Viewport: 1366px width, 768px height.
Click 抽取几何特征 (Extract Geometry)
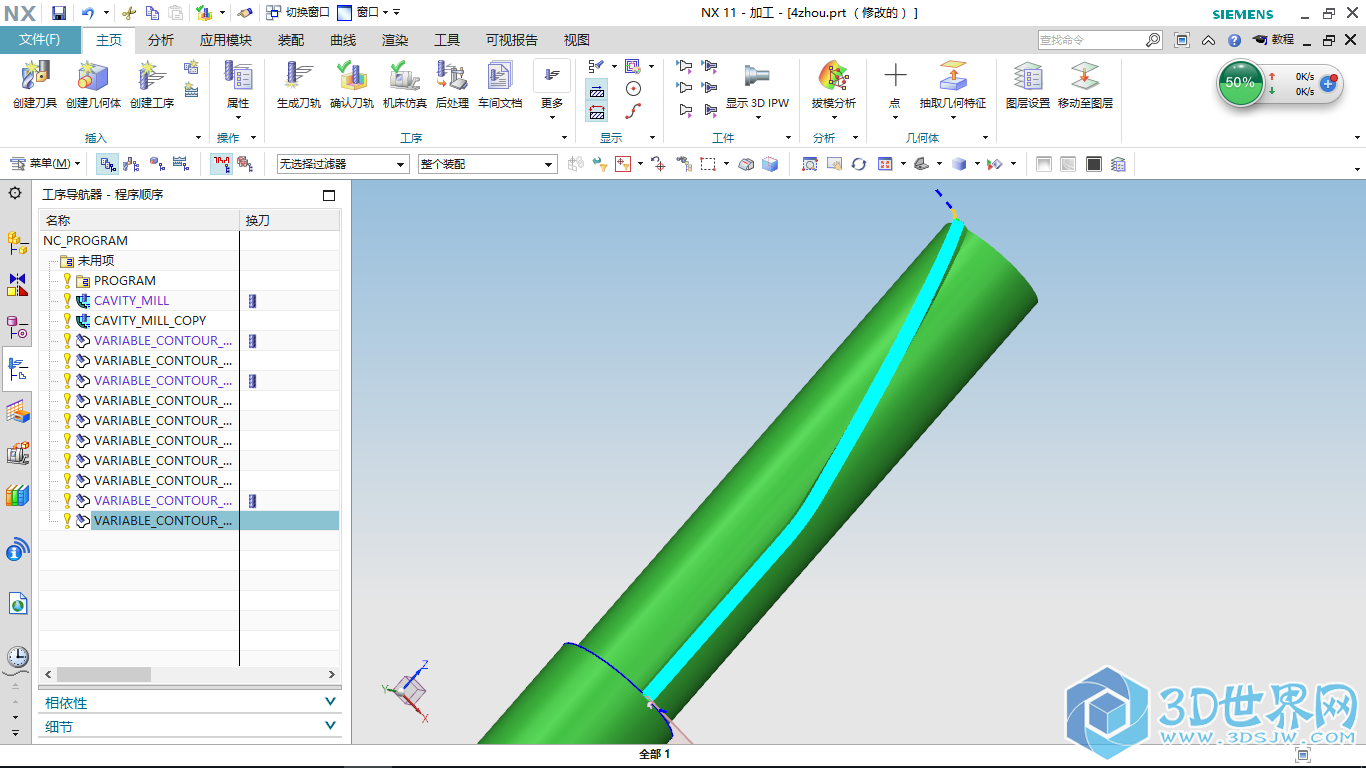[x=952, y=84]
